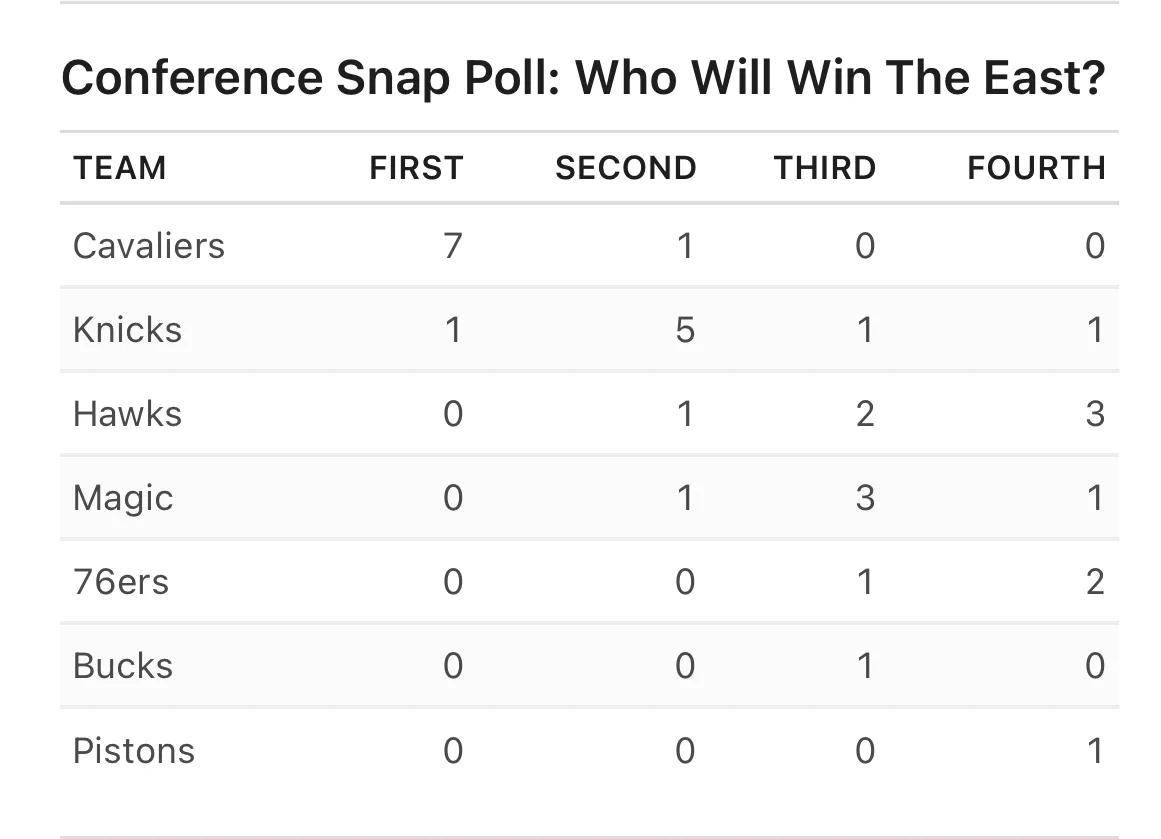Viewport: 1161px width, 839px height.
Task: Click the Magic team name
Action: coord(123,498)
